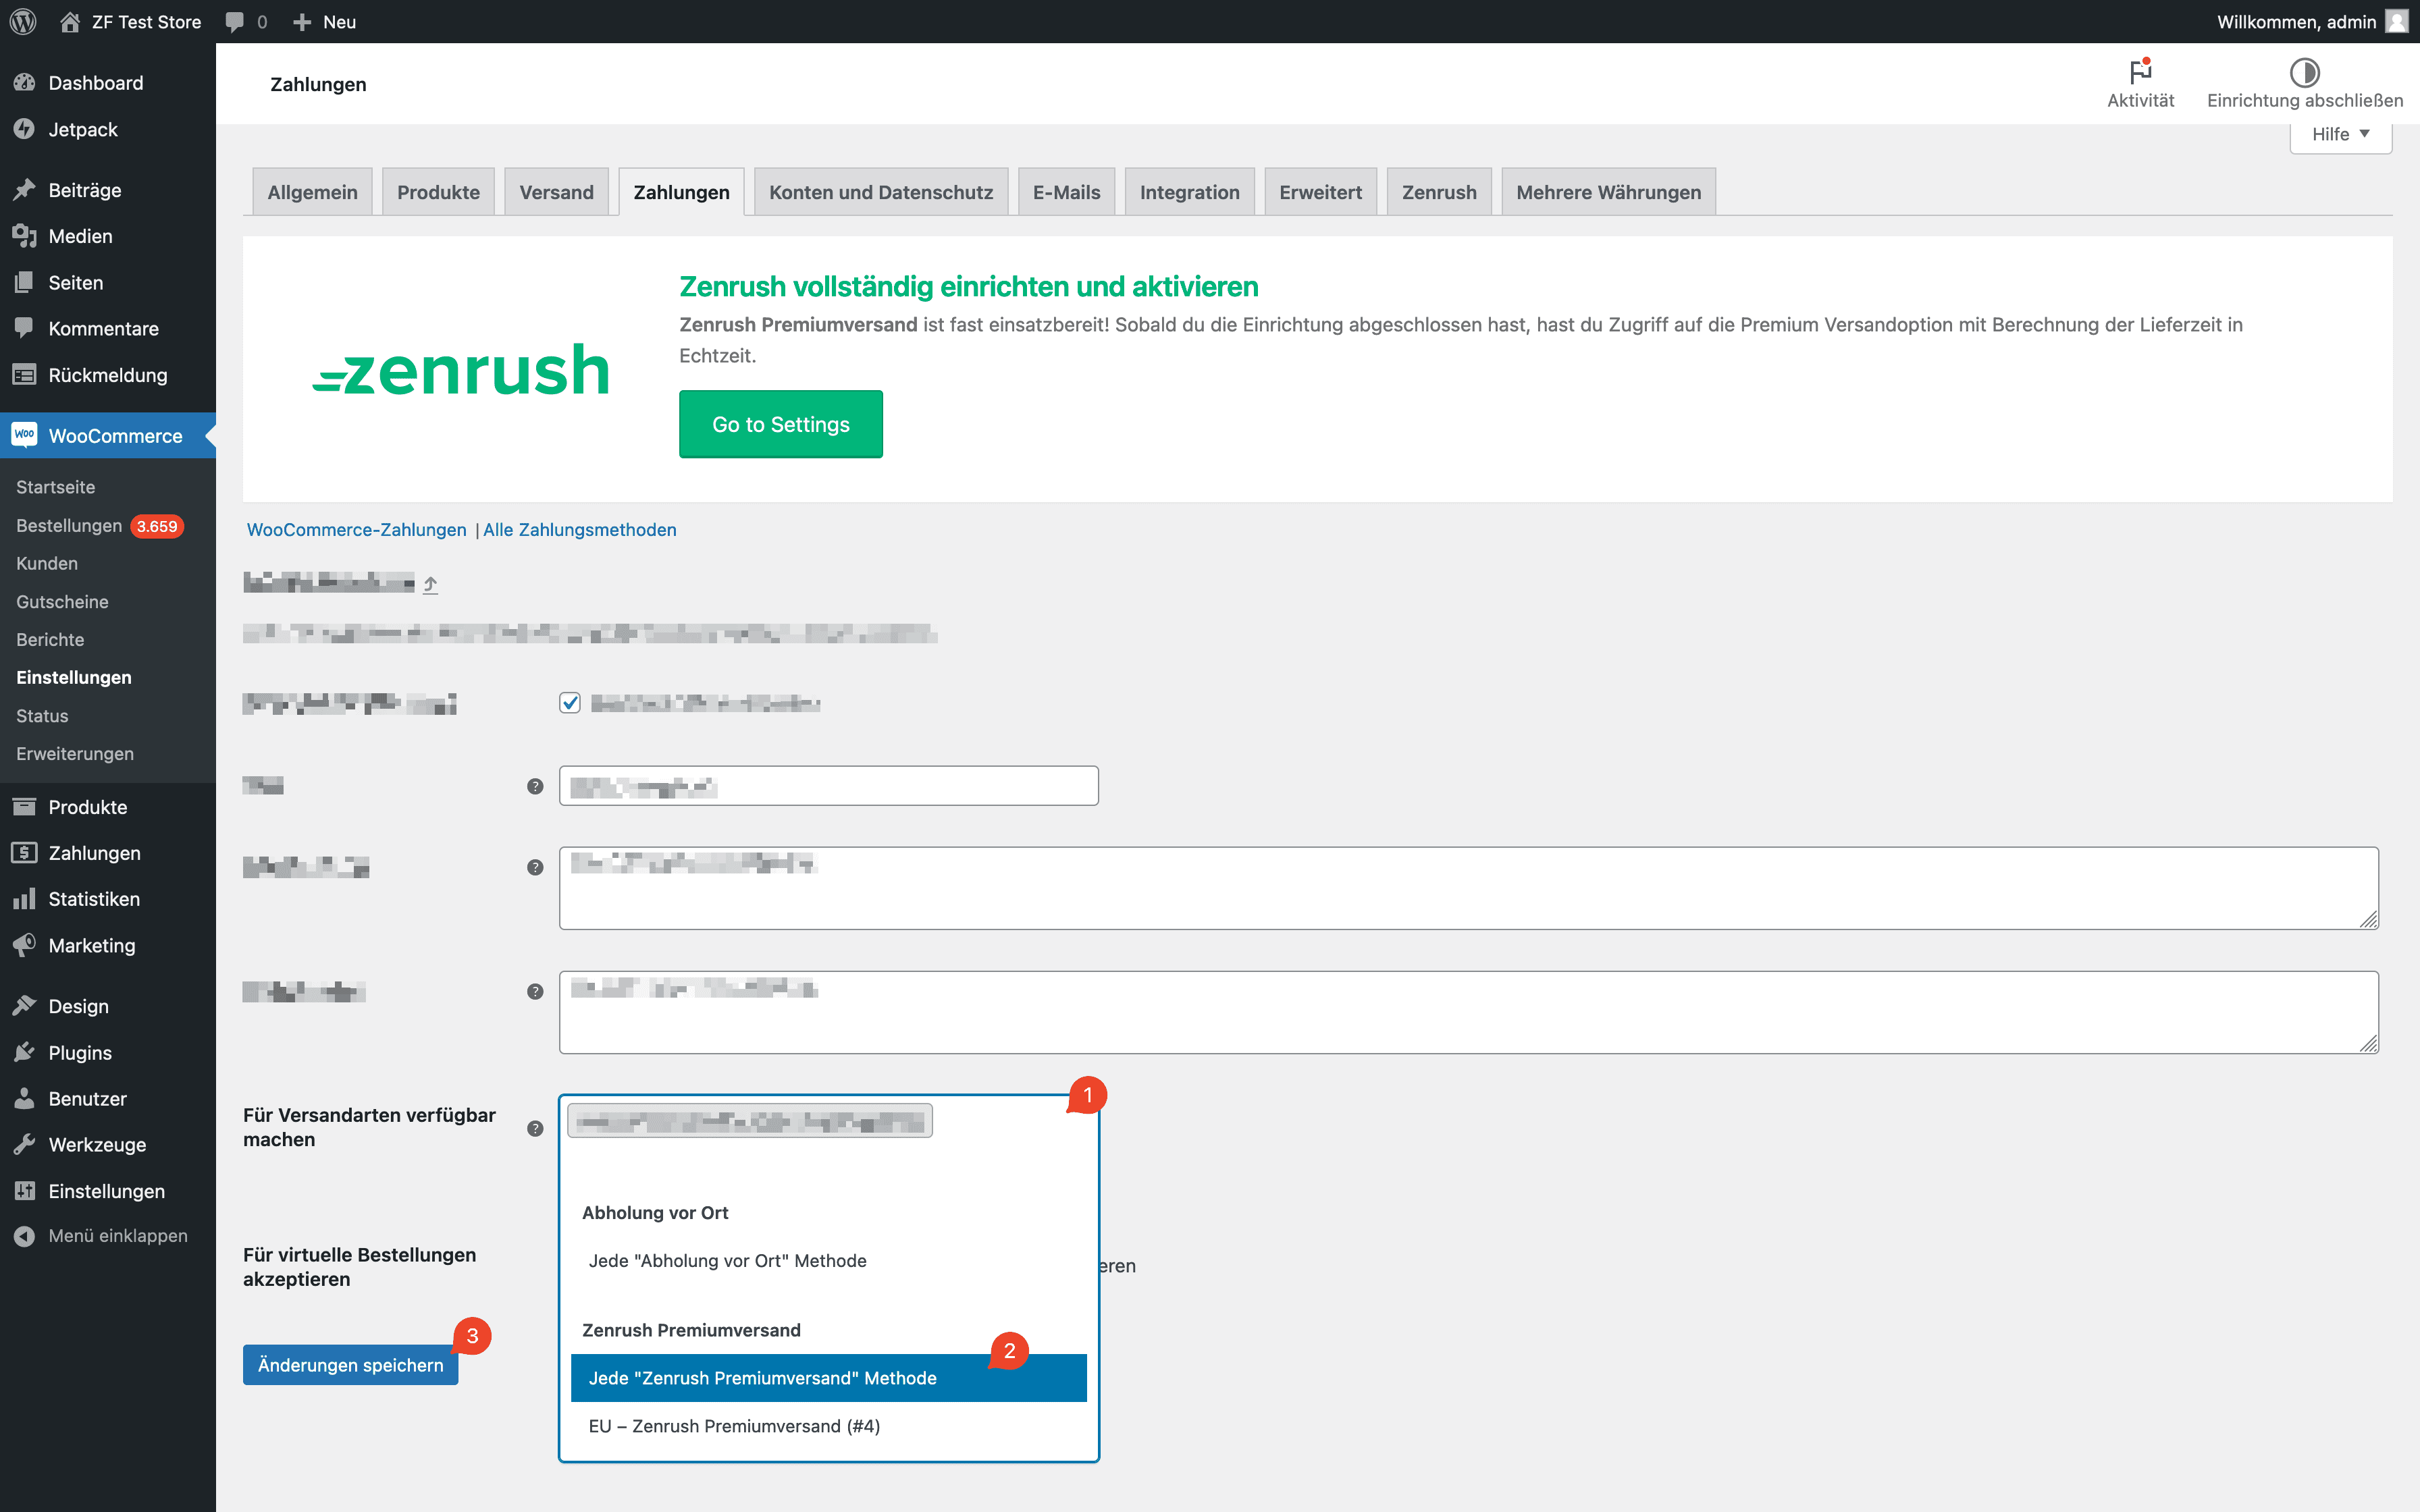
Task: Click the Werkzeuge wrench icon
Action: click(x=25, y=1144)
